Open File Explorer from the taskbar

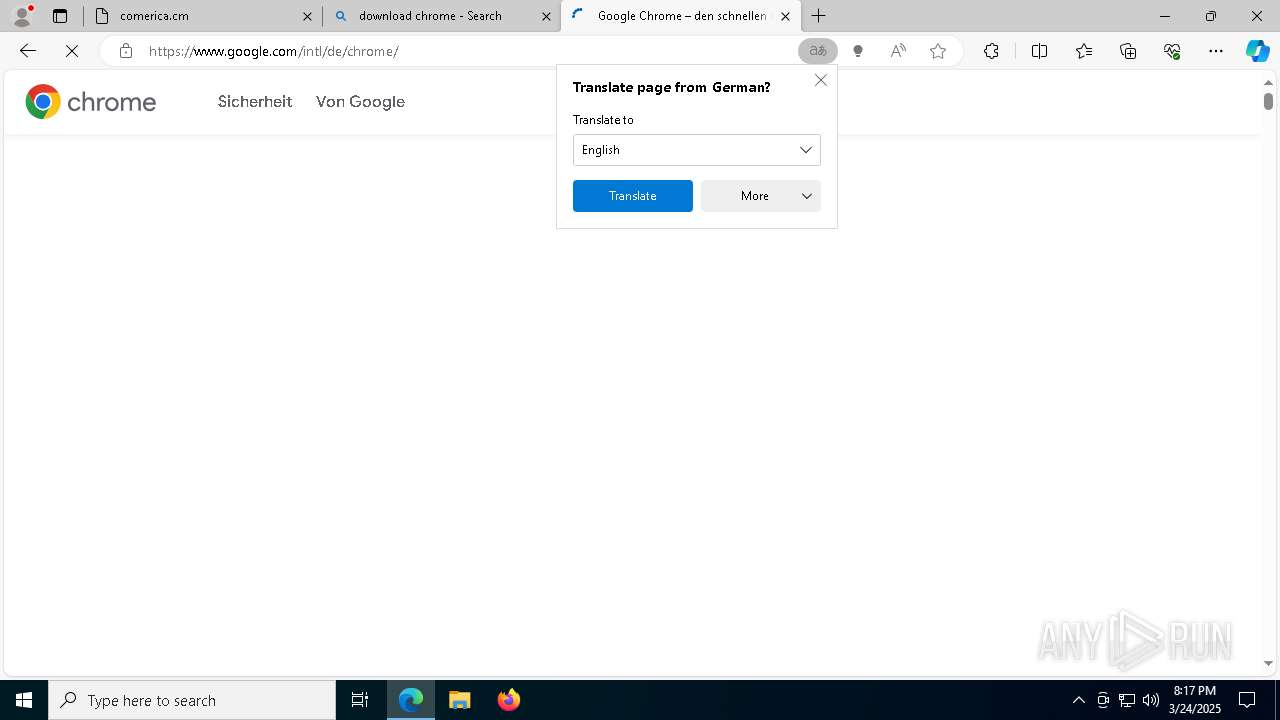[460, 700]
